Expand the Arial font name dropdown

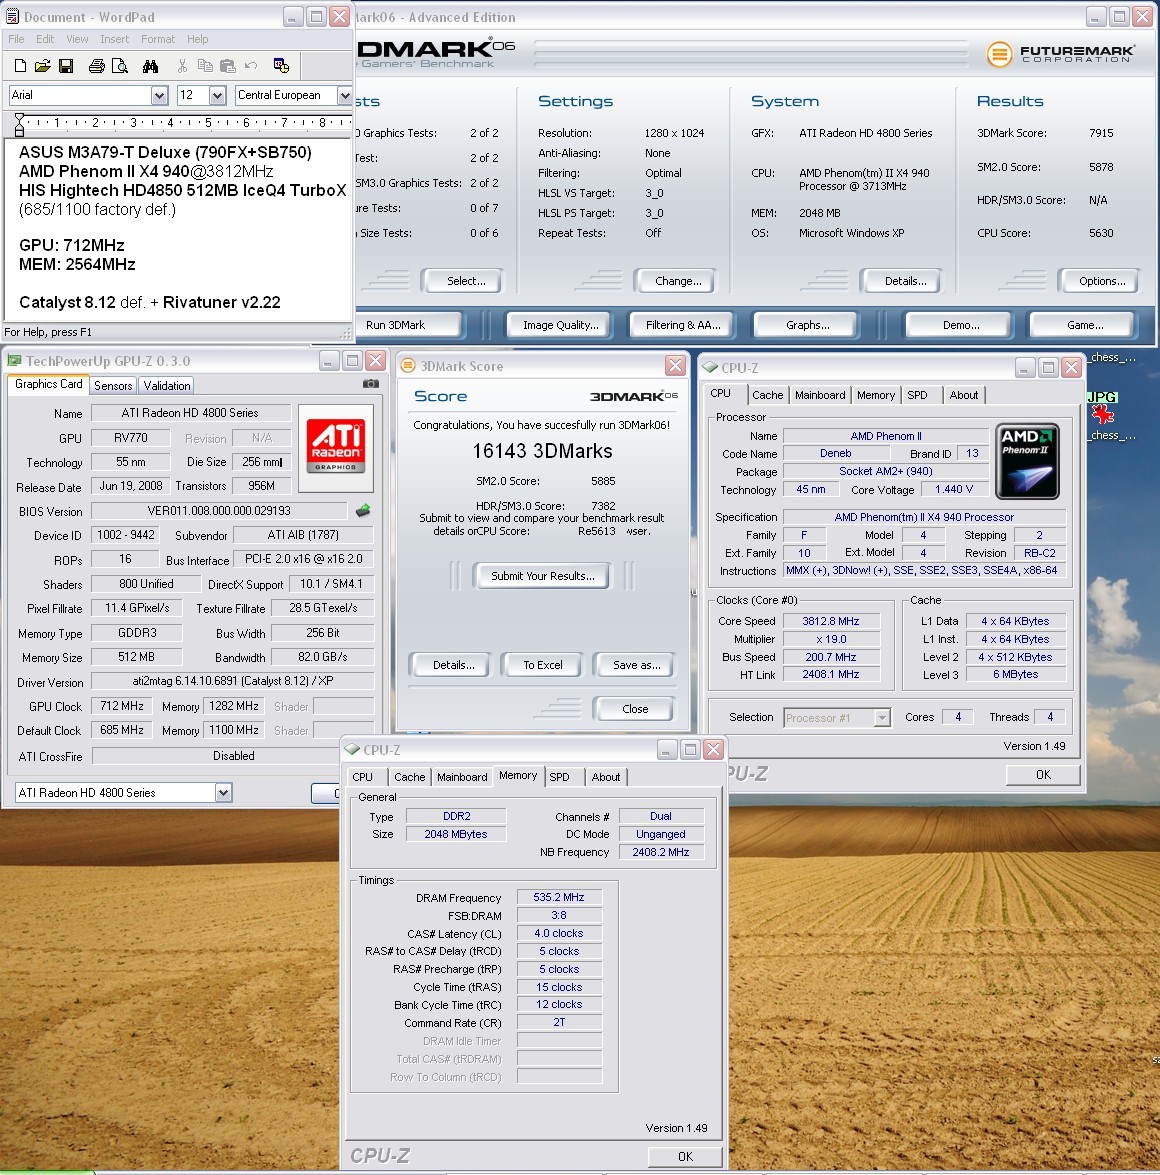(x=159, y=95)
